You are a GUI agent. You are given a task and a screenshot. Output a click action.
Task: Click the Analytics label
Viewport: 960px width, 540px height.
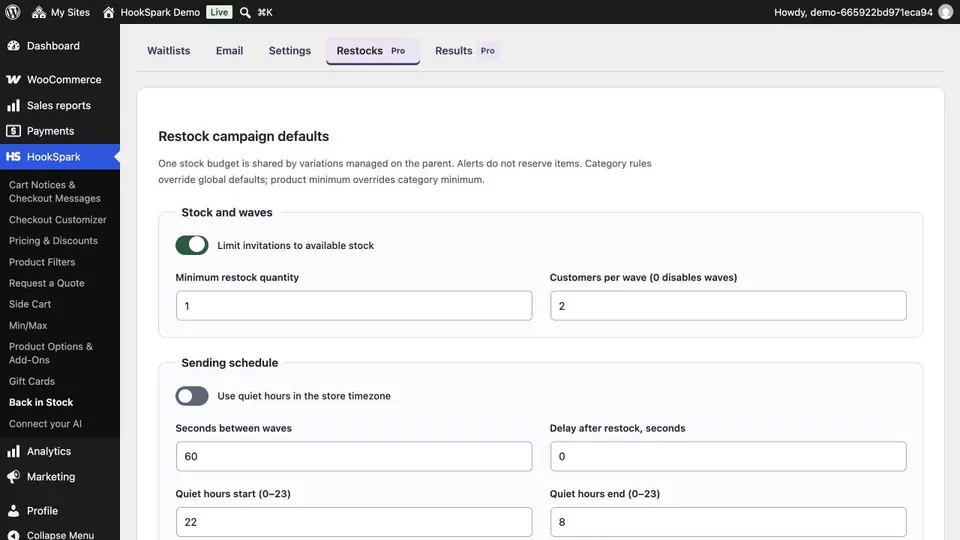click(x=49, y=451)
